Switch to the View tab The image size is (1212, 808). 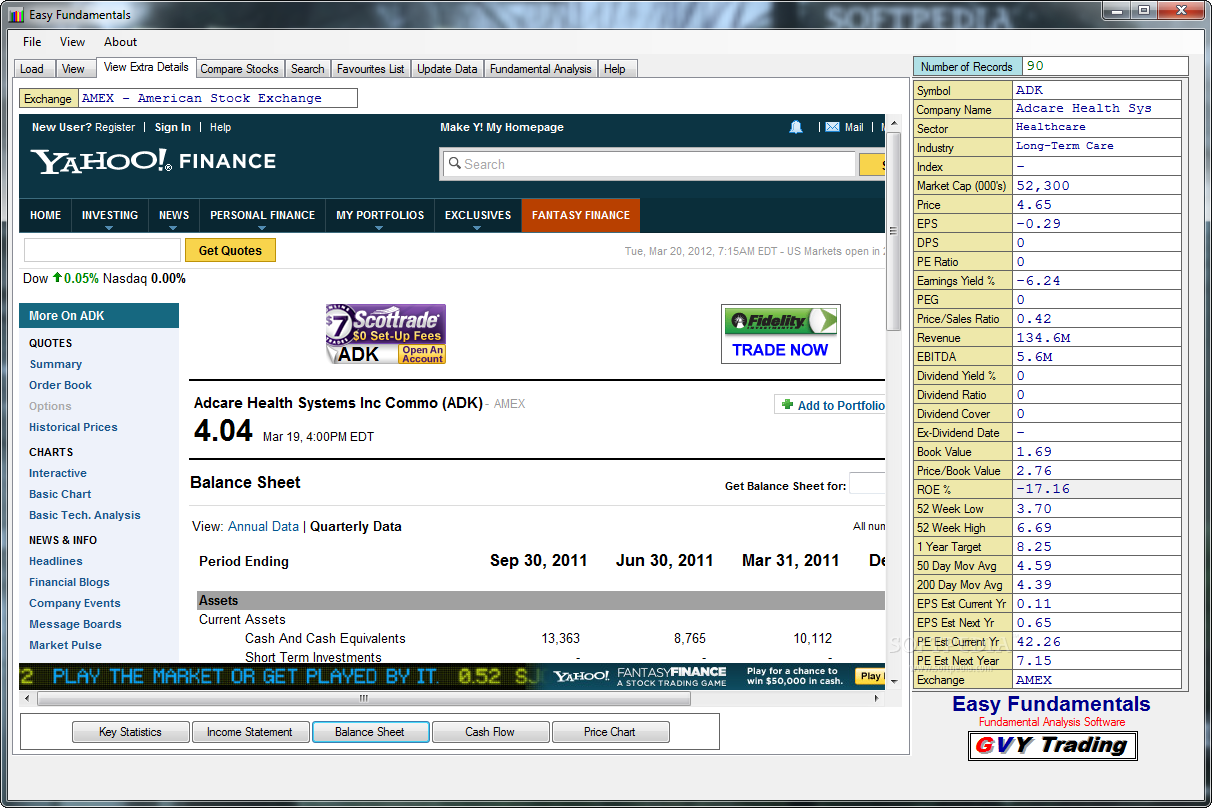click(73, 69)
